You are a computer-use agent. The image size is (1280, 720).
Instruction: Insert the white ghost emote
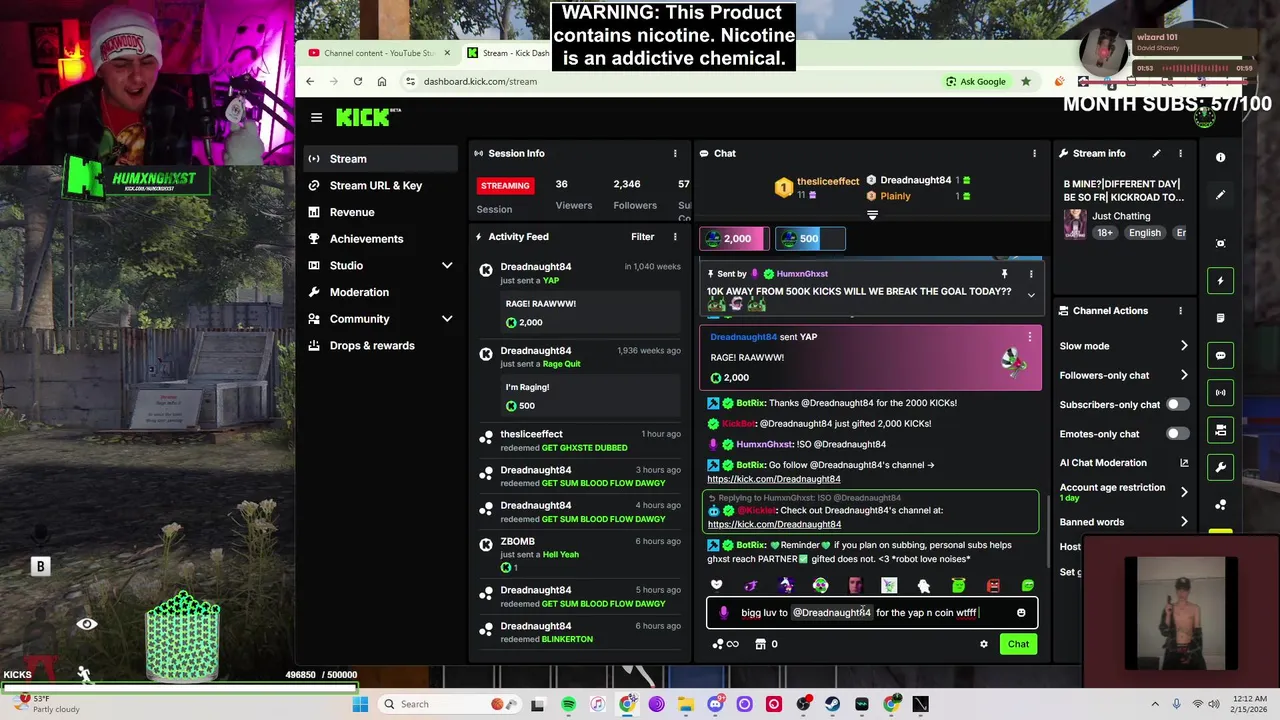click(x=923, y=585)
